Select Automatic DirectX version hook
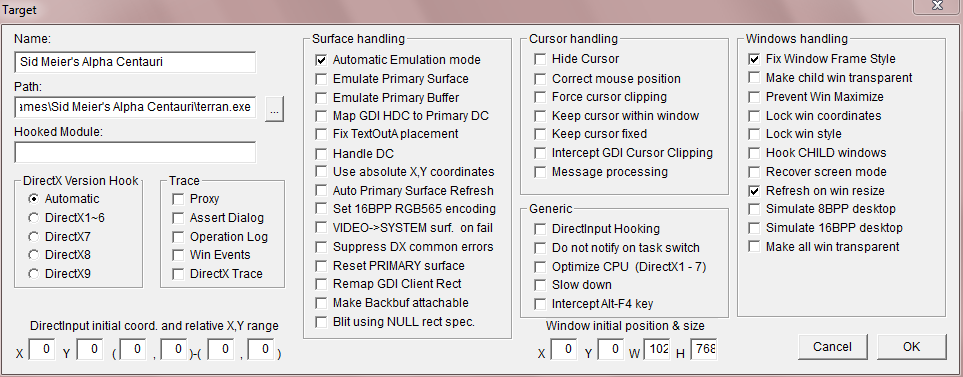This screenshot has width=963, height=377. tap(34, 199)
